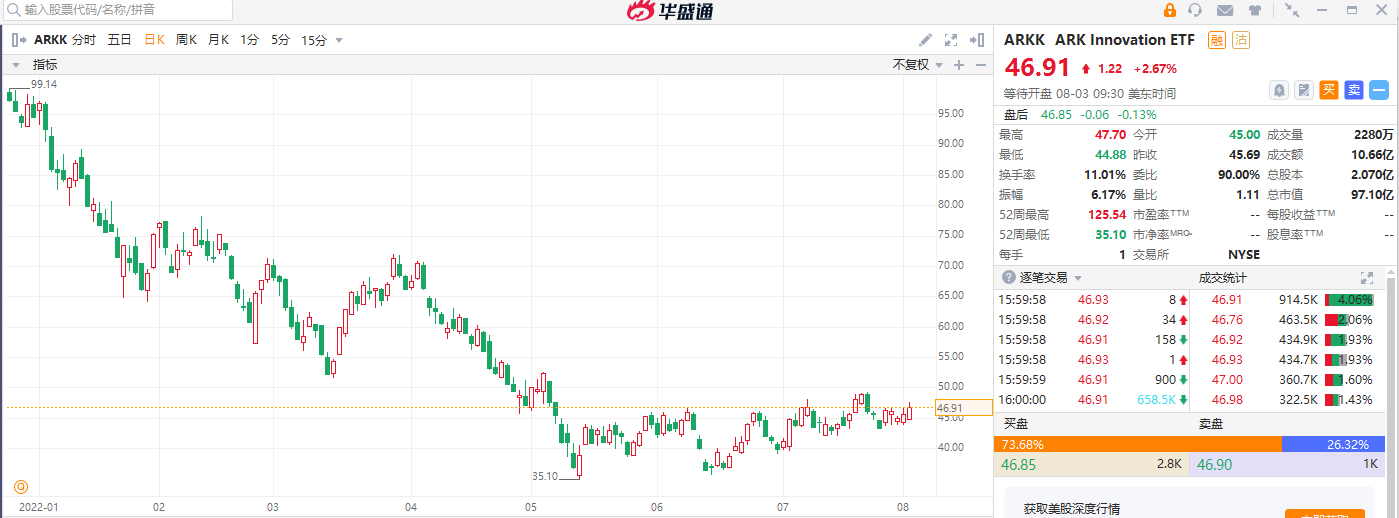Click the ARKK ticker label in chart toolbar
Image resolution: width=1399 pixels, height=518 pixels.
(x=49, y=40)
